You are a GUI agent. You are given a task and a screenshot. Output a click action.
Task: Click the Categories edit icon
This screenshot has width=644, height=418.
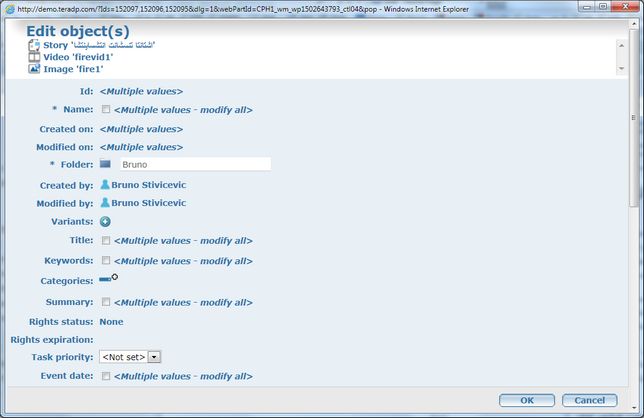tap(108, 279)
